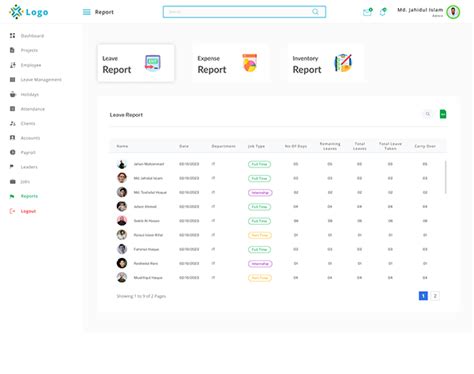Click the Full Time badge in Fahmid Hoque row
Screen dimensions: 474x374
click(x=260, y=250)
